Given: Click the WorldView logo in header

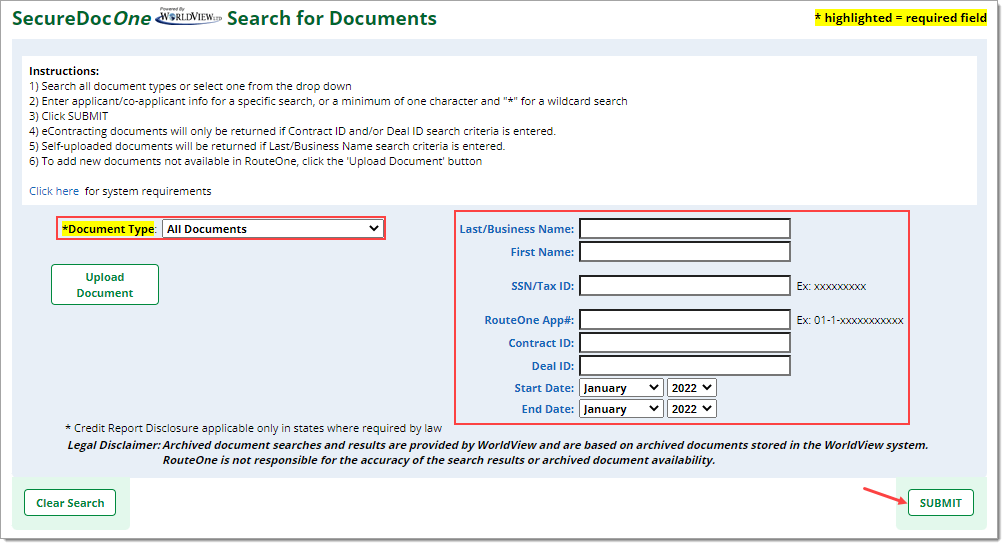Looking at the screenshot, I should point(189,16).
